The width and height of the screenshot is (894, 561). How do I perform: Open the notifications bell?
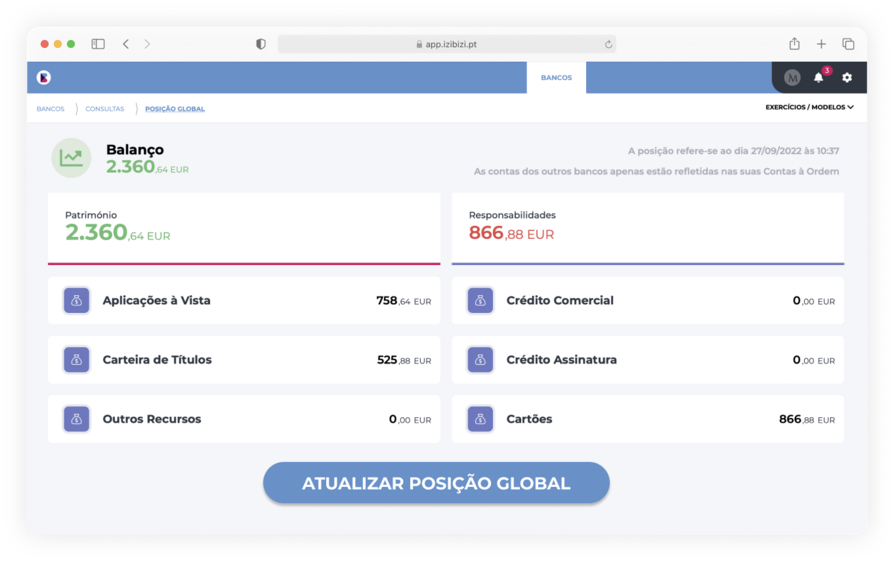tap(818, 78)
